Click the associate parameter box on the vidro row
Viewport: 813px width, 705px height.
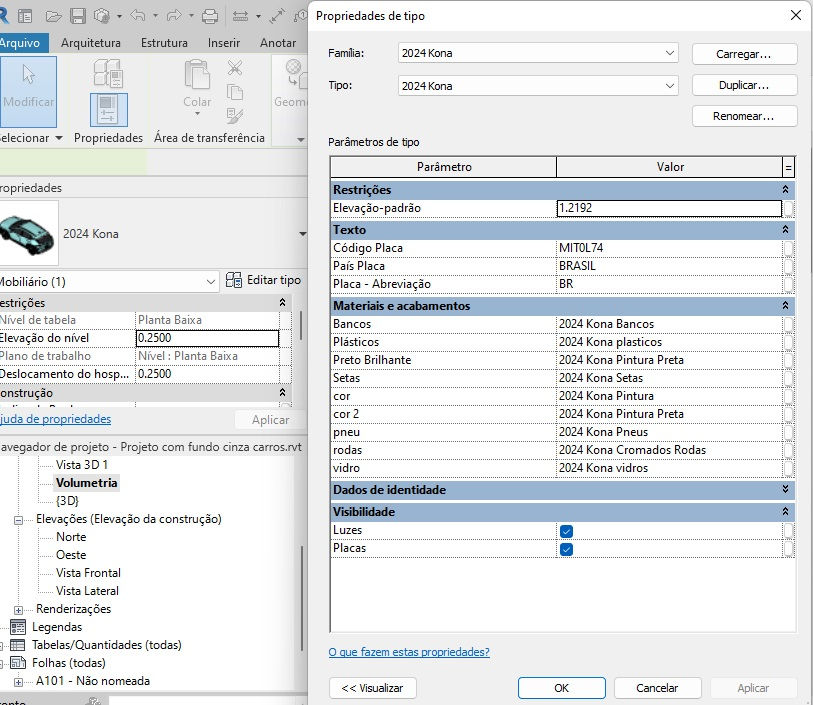click(788, 469)
